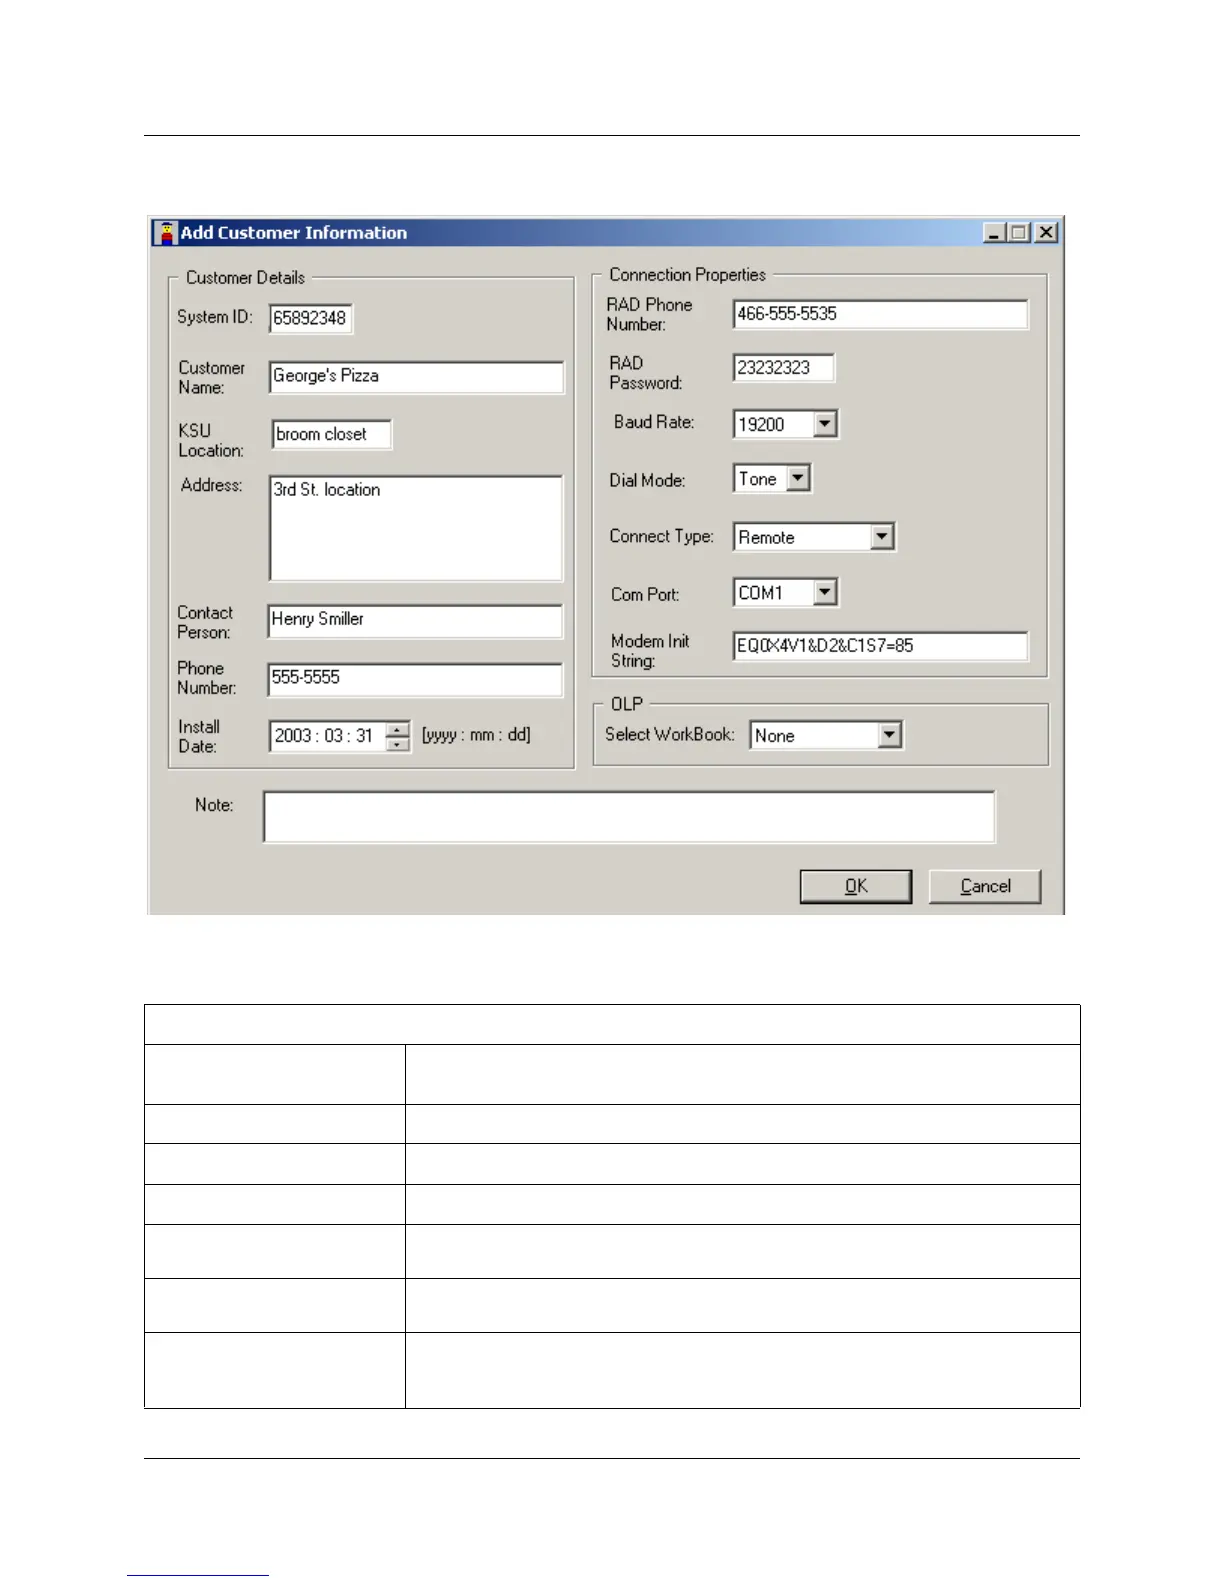
Task: Open the Com Port dropdown
Action: (824, 593)
